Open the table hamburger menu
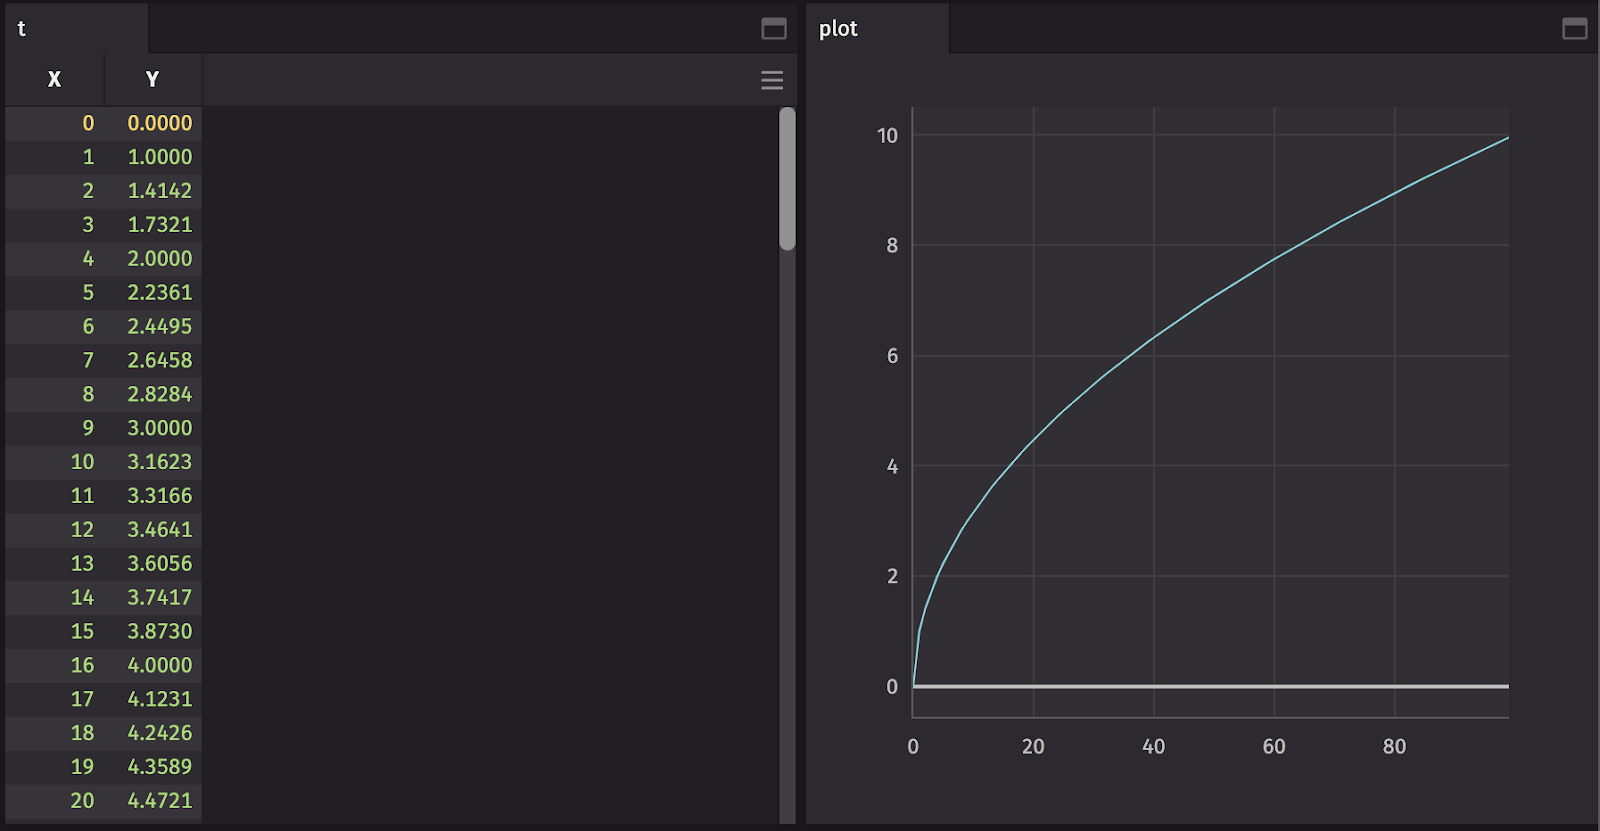 pos(771,80)
